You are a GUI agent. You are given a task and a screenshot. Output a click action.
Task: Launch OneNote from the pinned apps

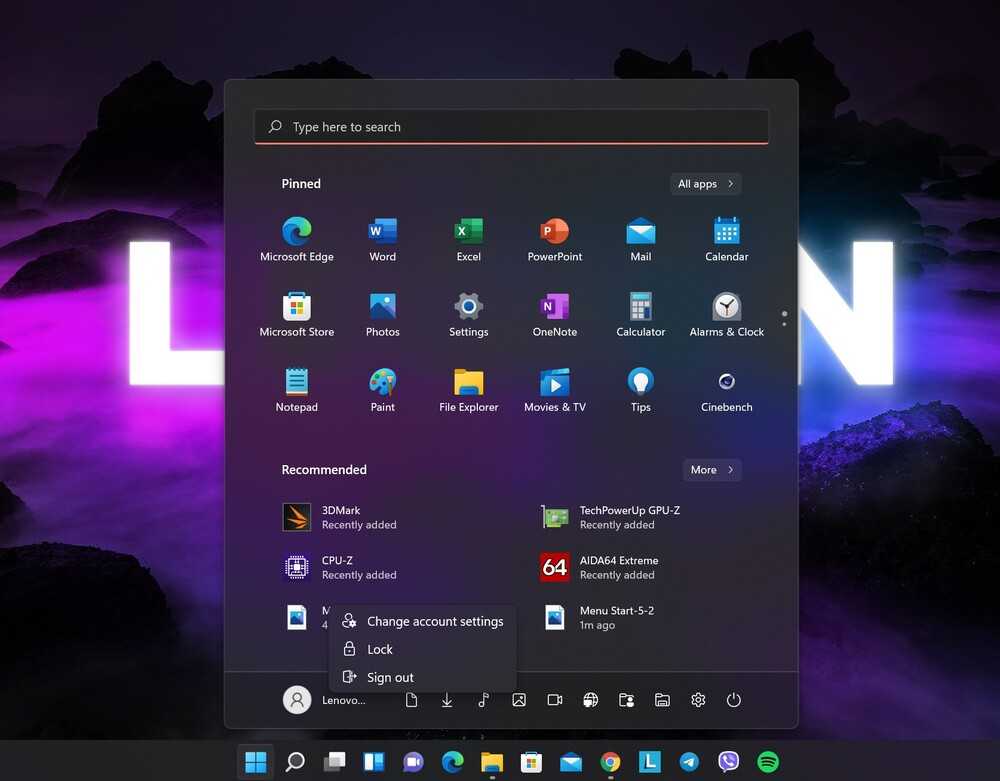[554, 315]
